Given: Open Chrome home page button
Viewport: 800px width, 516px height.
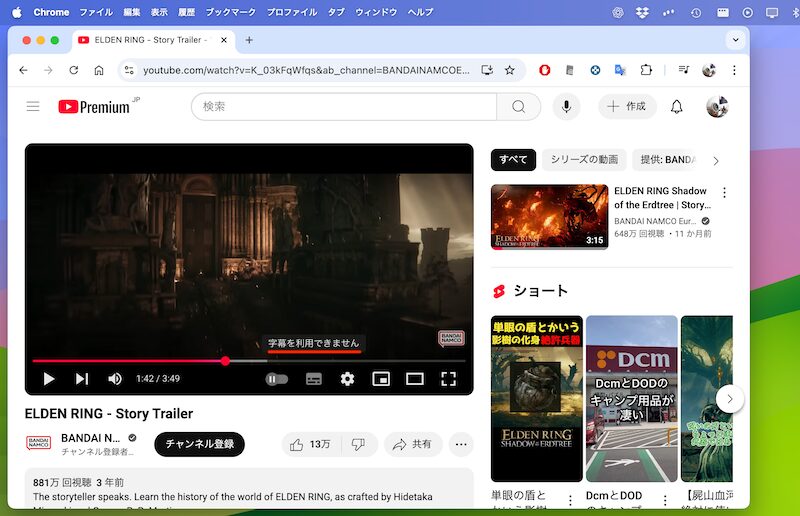Looking at the screenshot, I should (99, 70).
